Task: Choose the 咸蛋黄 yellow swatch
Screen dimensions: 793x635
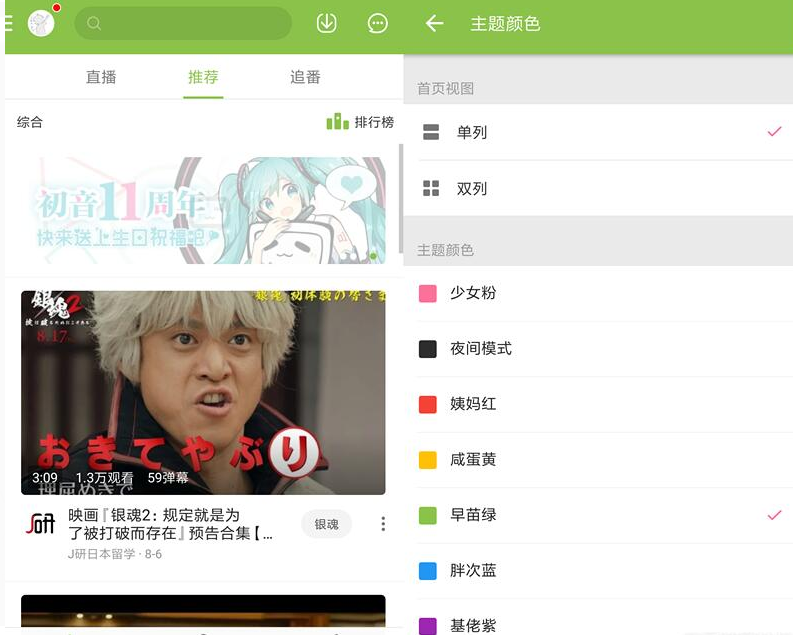Action: click(428, 460)
